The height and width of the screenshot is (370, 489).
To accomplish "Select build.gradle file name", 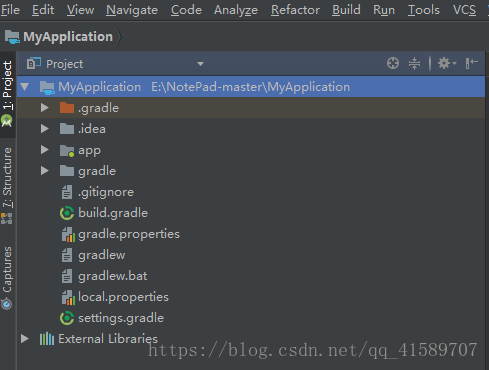I will click(113, 213).
